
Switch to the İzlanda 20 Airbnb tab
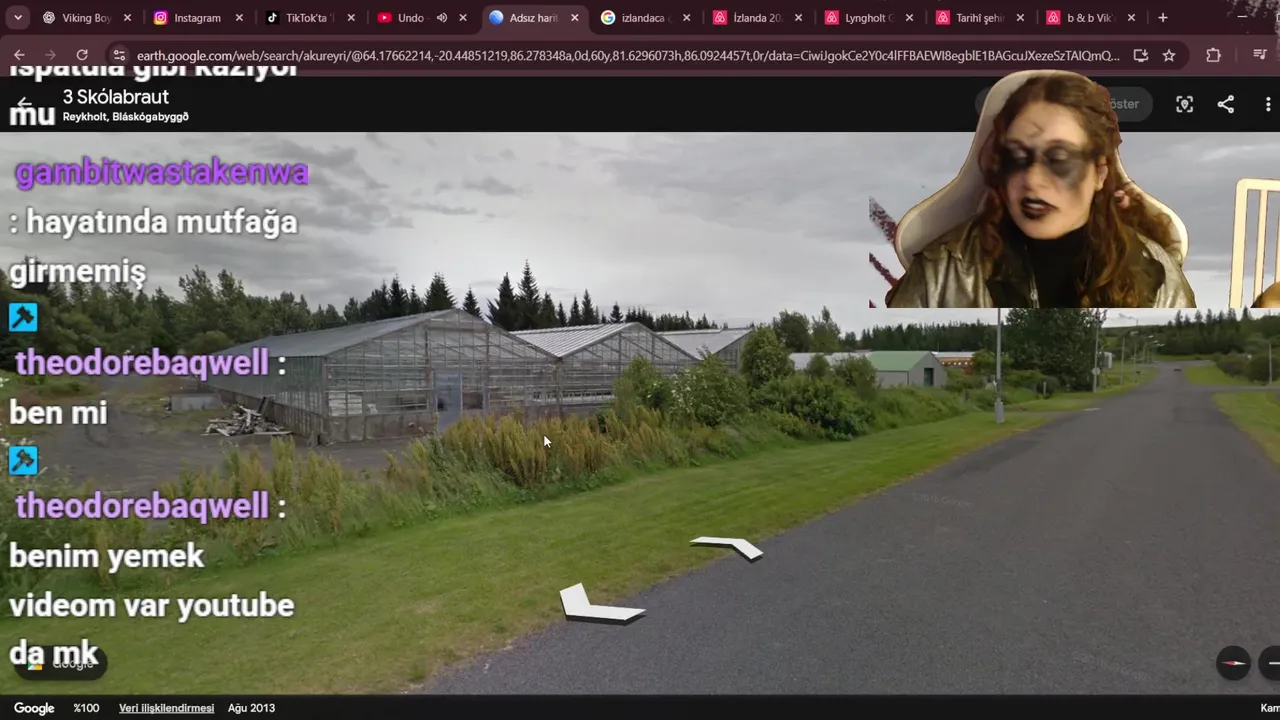coord(757,18)
